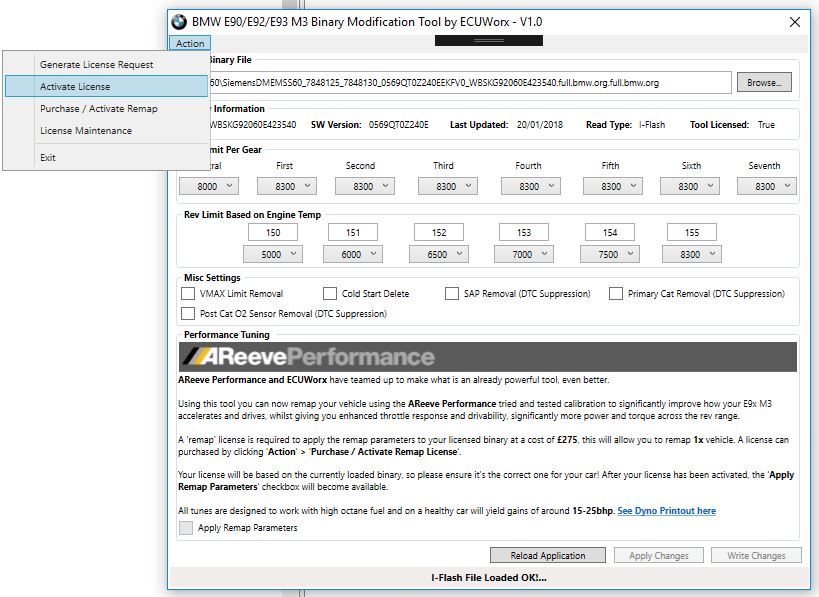Click the Last Updated date 20/01/2018
Image resolution: width=819 pixels, height=597 pixels.
pyautogui.click(x=540, y=125)
